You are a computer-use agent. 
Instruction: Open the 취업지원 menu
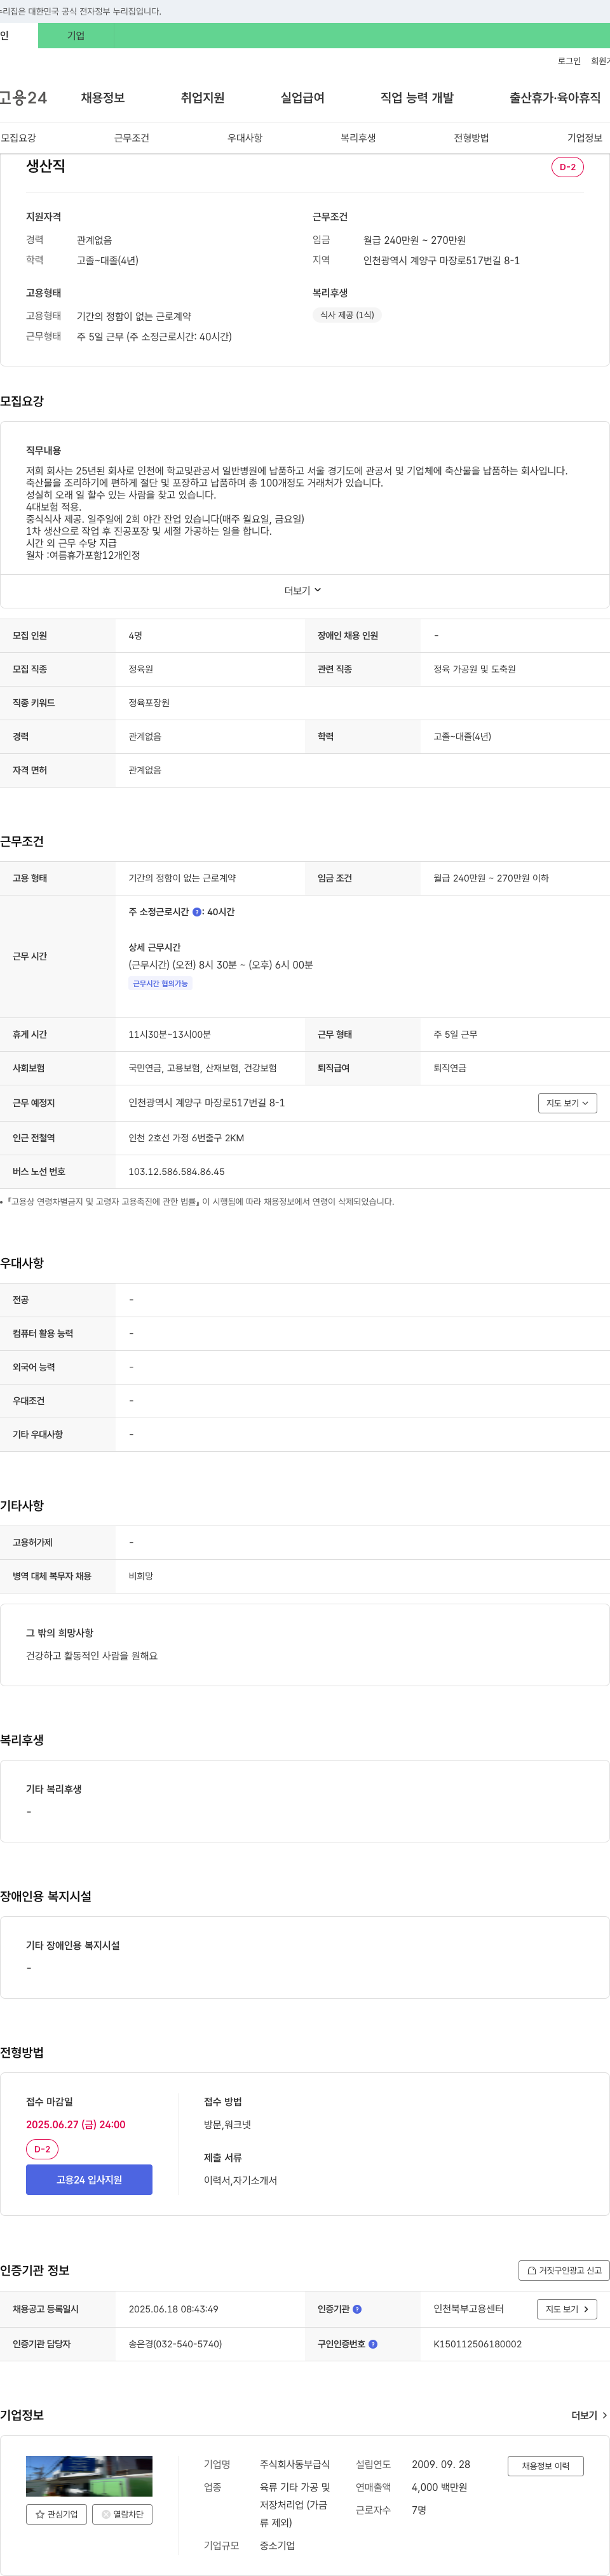[203, 98]
